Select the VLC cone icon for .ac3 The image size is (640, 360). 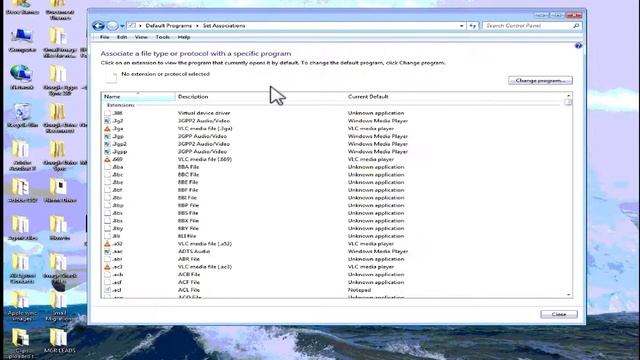[x=107, y=267]
